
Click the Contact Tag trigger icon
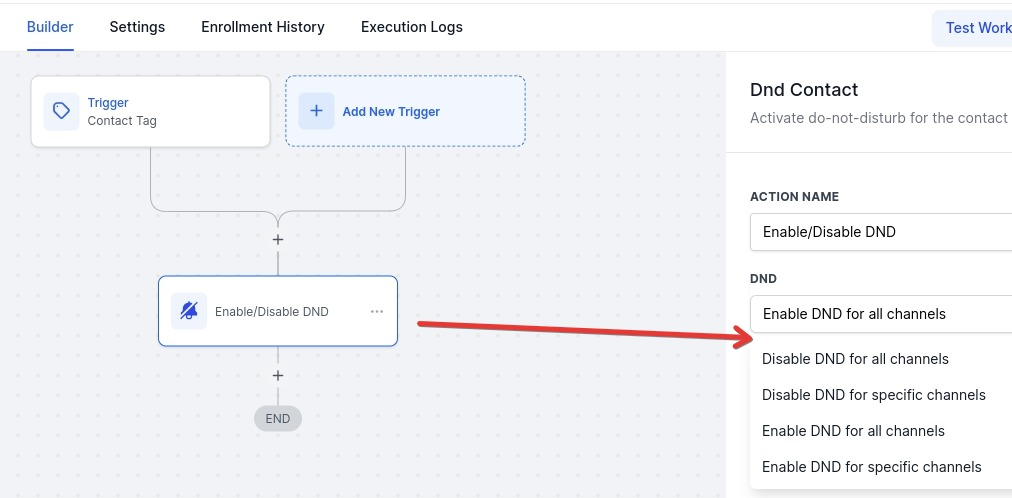point(61,111)
